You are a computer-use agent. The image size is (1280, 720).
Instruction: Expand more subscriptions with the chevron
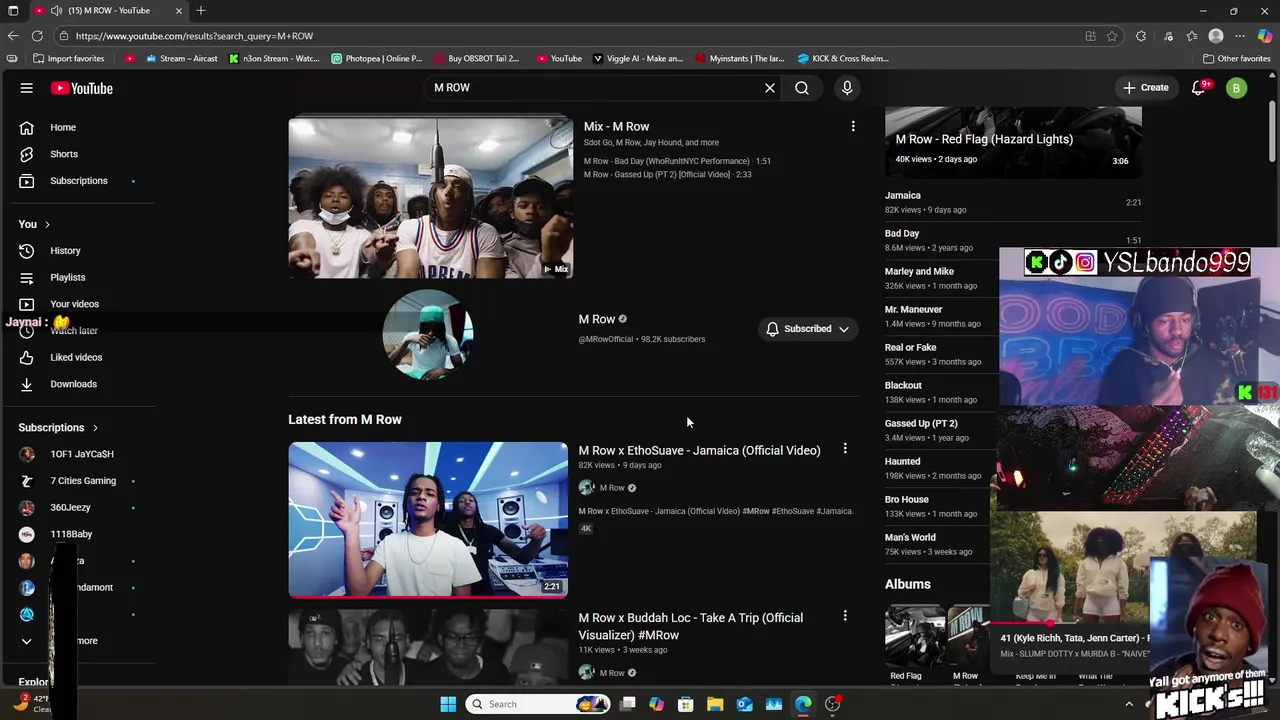27,641
